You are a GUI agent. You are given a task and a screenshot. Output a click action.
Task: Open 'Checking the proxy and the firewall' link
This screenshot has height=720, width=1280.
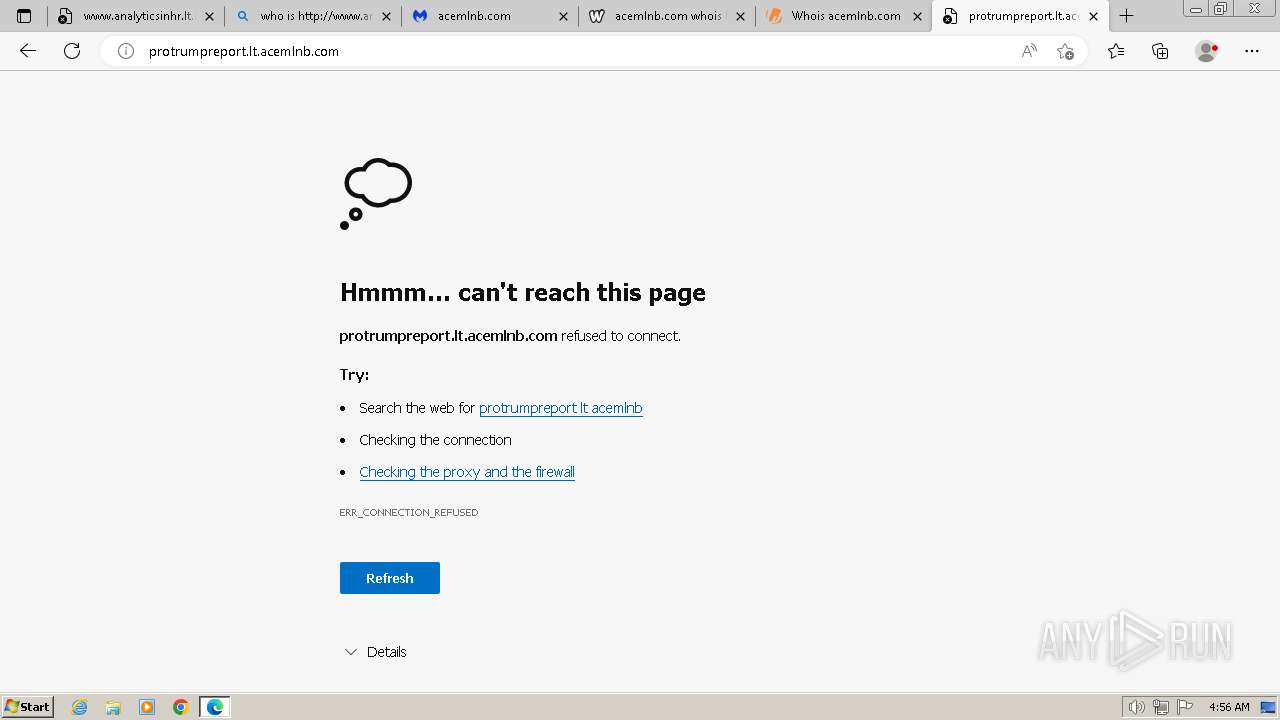click(x=467, y=472)
